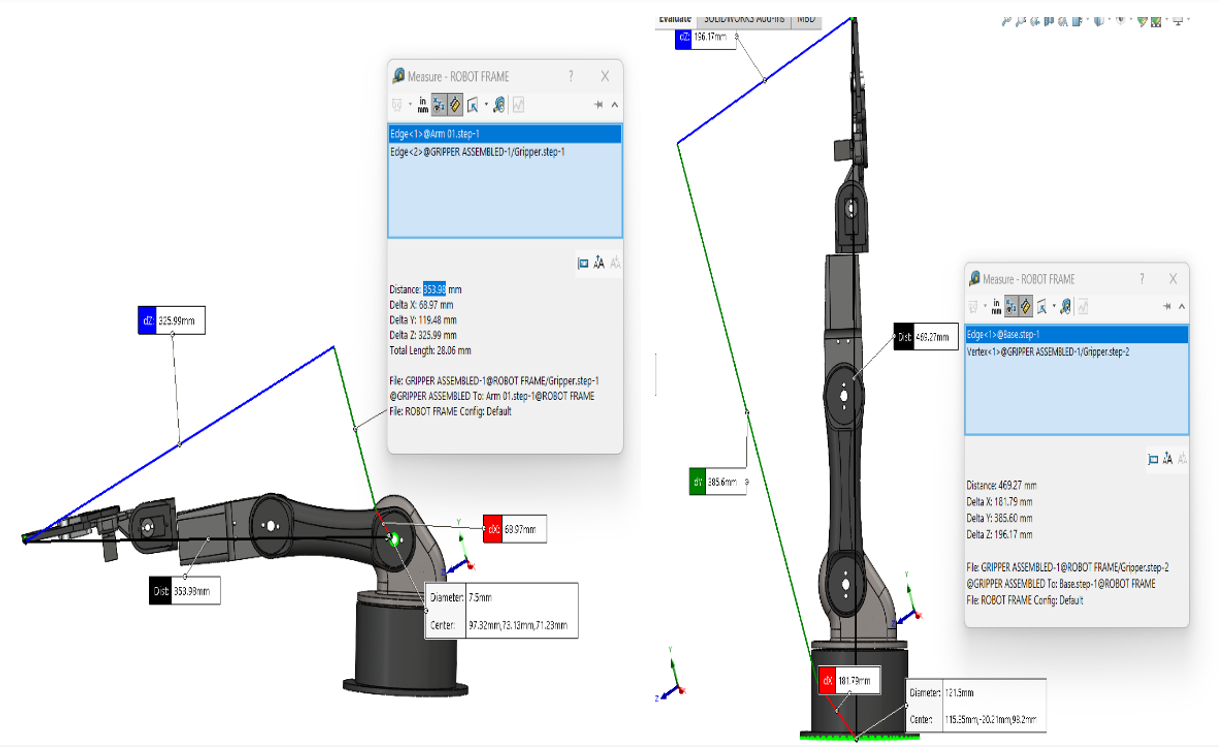Viewport: 1219px width, 747px height.
Task: Click Delta Y: 119.48 mm text
Action: click(x=423, y=320)
